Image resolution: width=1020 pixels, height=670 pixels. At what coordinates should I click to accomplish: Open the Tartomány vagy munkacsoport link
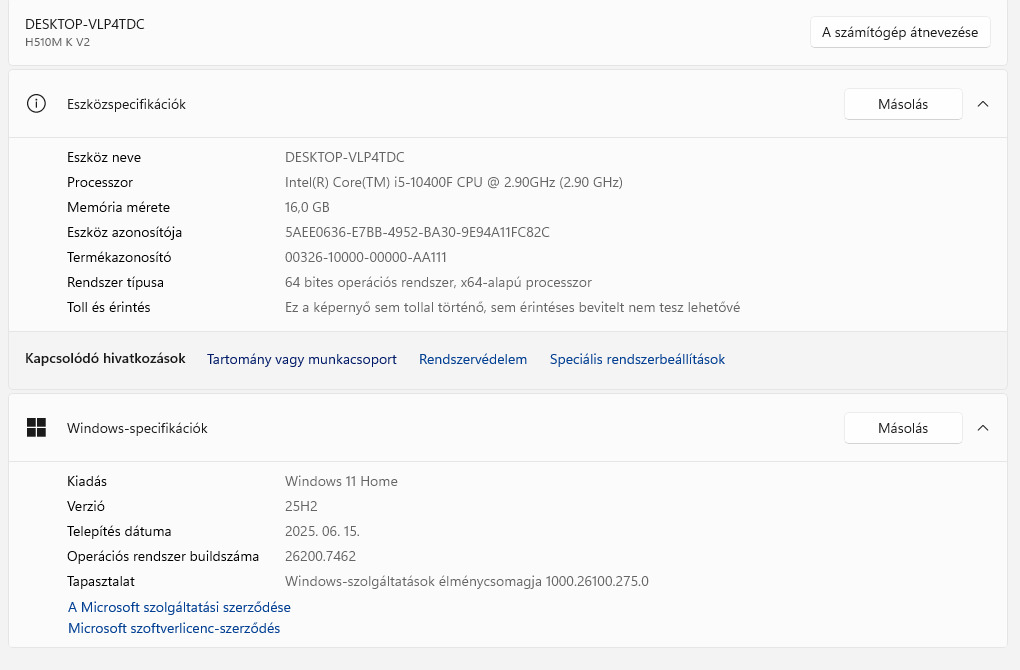pyautogui.click(x=302, y=359)
